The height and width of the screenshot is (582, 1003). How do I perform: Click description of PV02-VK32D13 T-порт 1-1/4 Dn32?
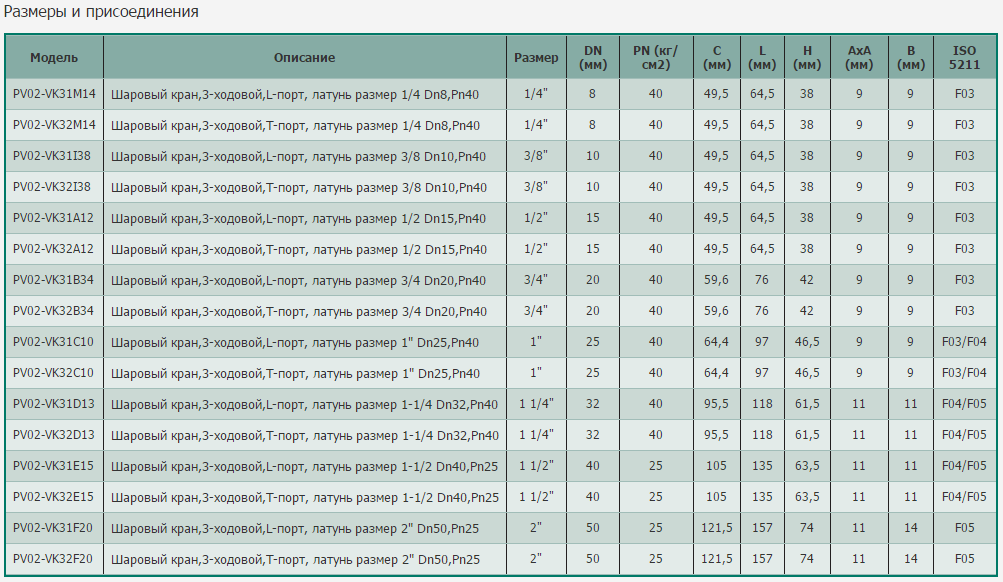tap(304, 435)
